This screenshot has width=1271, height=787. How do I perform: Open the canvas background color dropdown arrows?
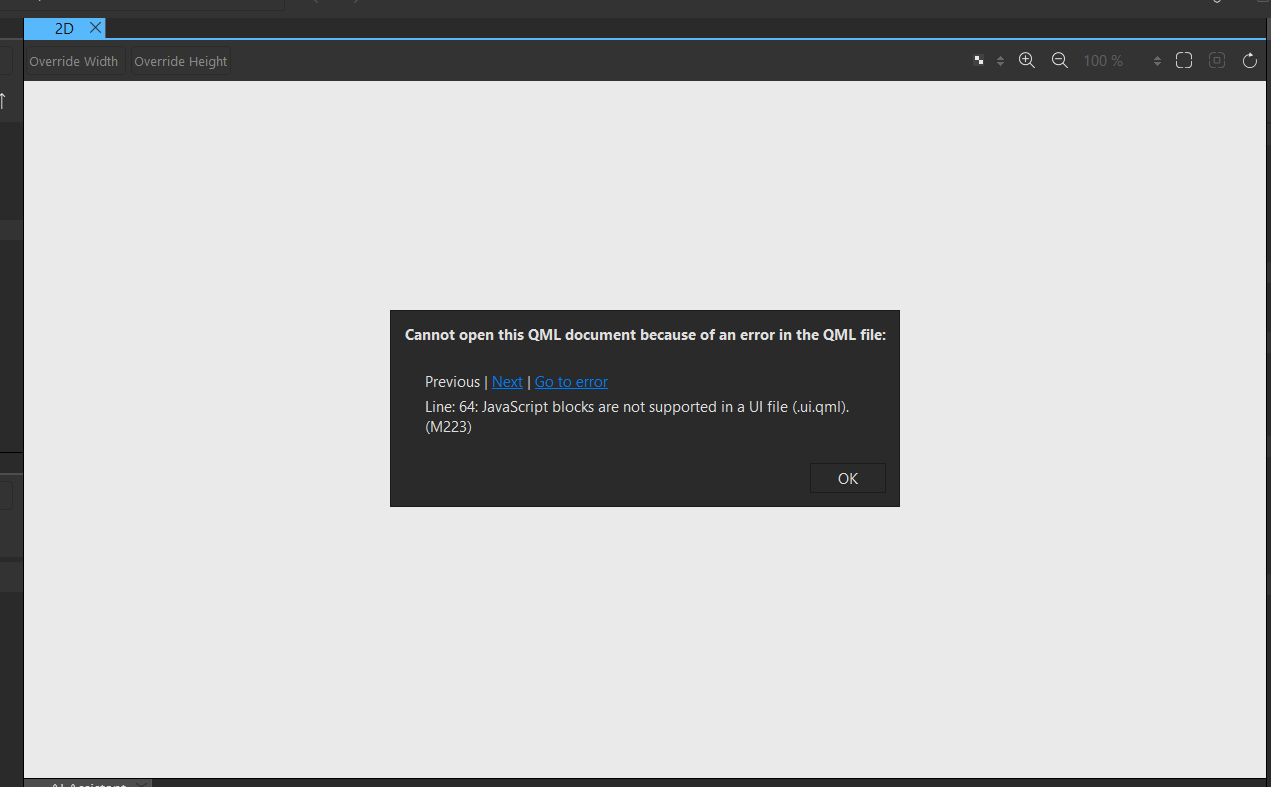[x=1000, y=61]
